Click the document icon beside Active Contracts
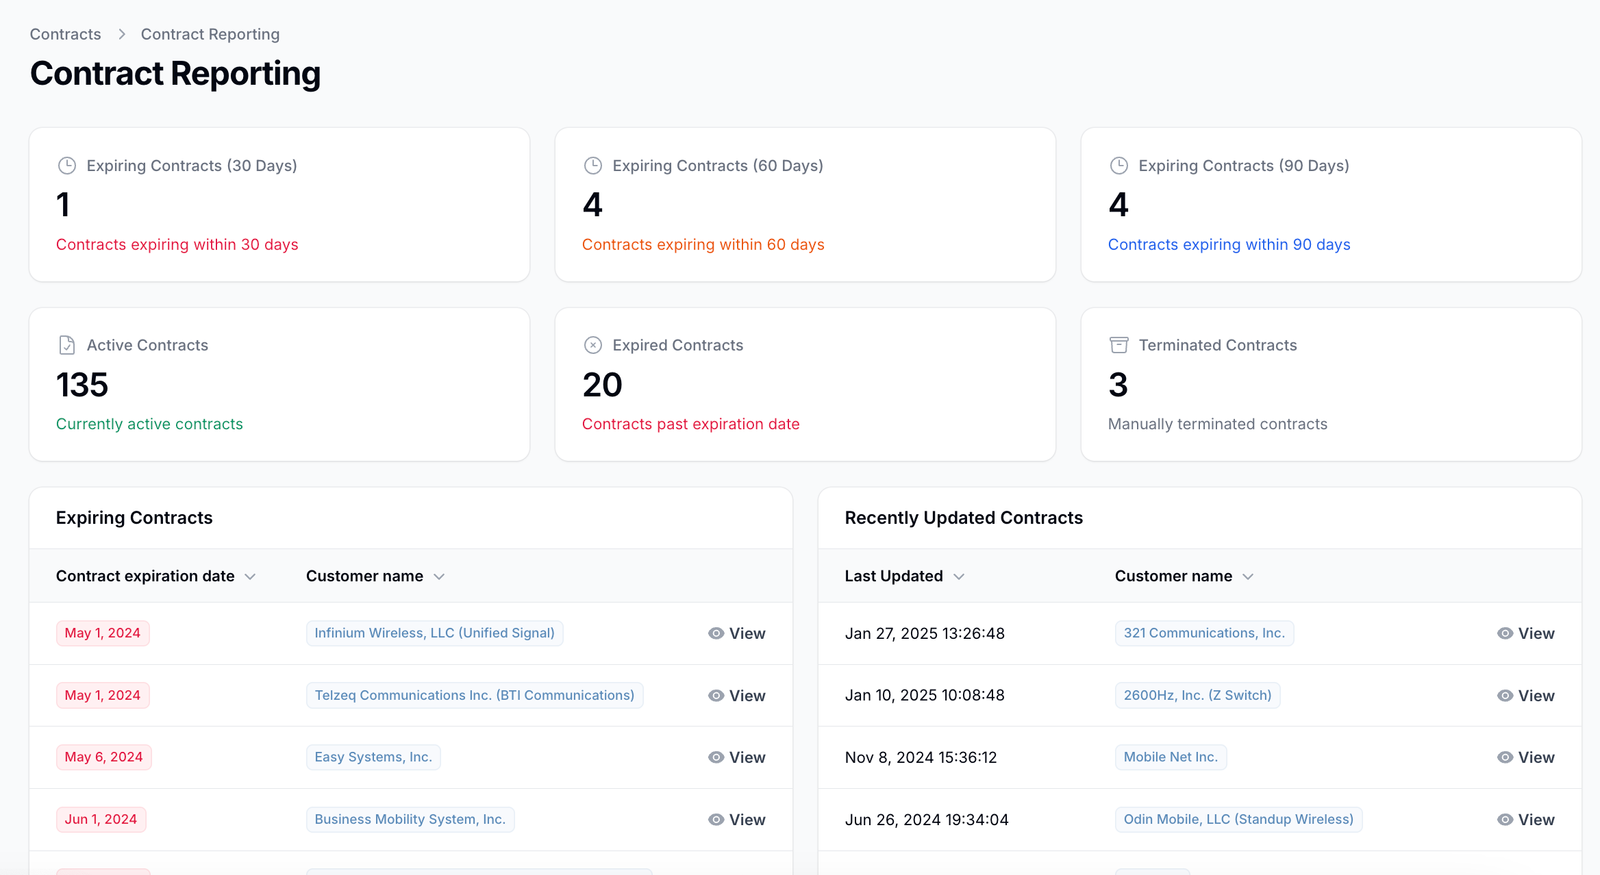 coord(67,345)
